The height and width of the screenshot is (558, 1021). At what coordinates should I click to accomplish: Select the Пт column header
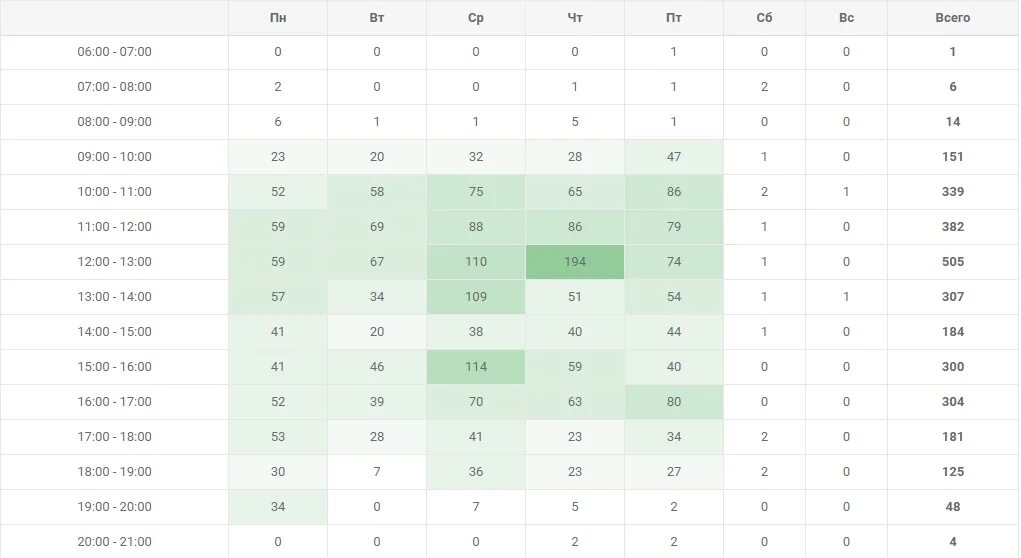[674, 18]
